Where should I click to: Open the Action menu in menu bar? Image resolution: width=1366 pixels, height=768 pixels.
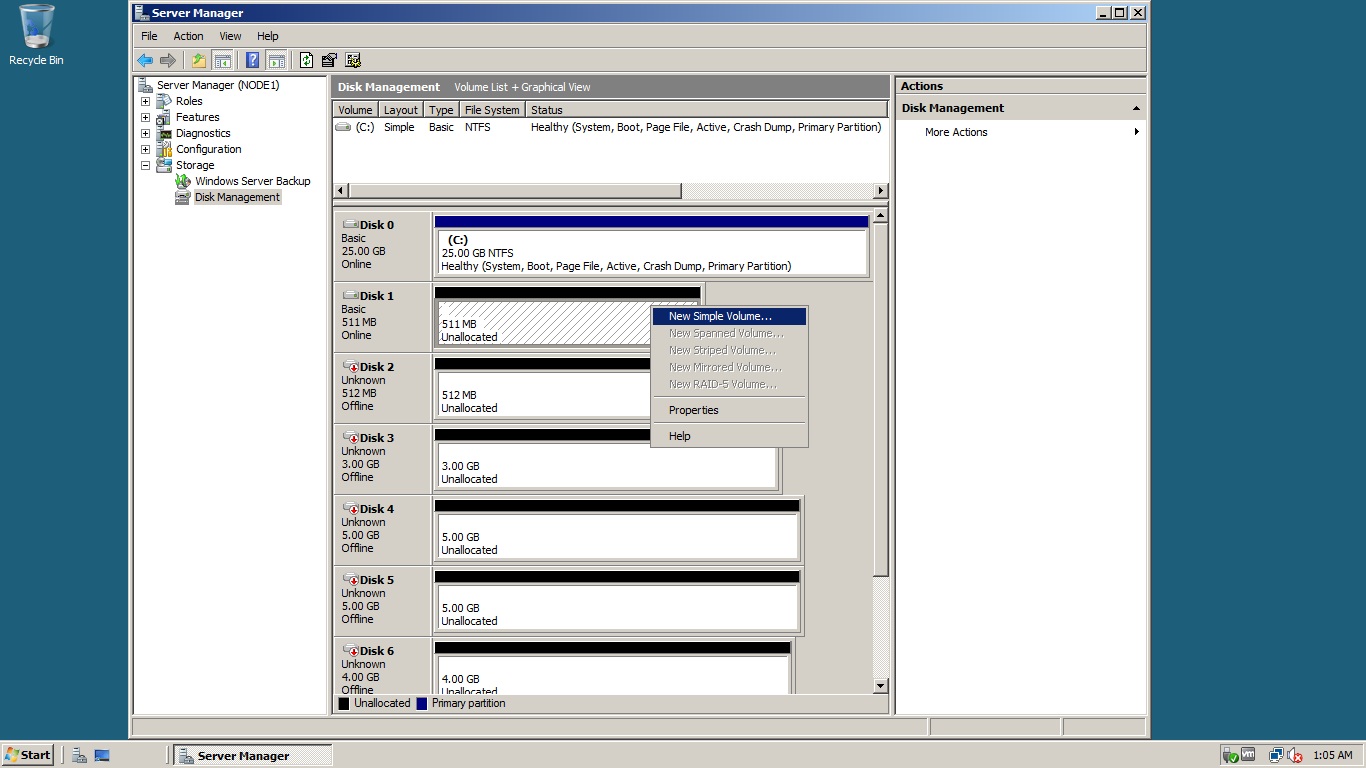pyautogui.click(x=188, y=36)
